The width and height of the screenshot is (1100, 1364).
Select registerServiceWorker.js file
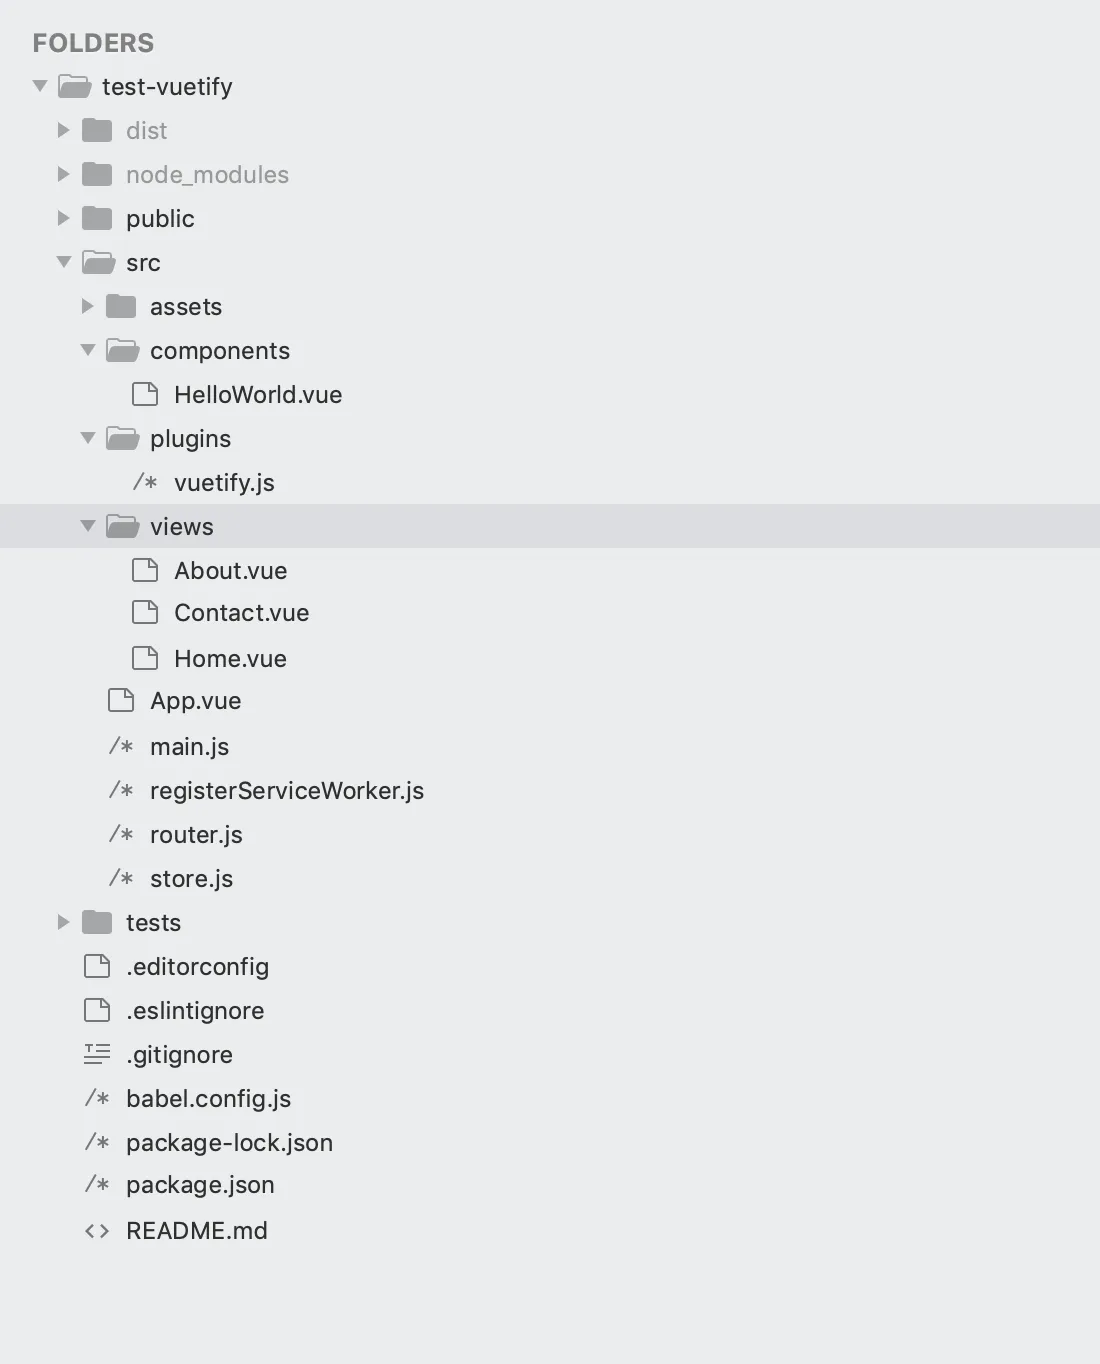click(x=287, y=791)
